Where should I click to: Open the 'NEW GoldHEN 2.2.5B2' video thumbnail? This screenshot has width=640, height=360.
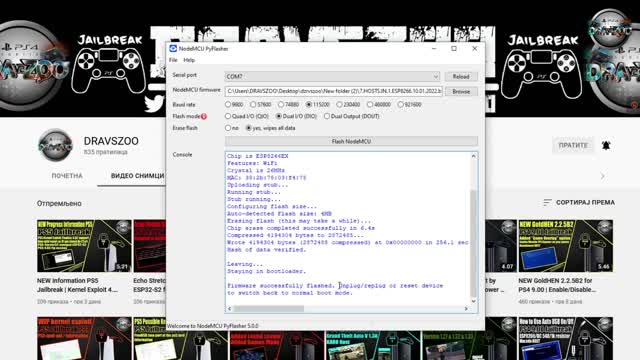point(565,246)
